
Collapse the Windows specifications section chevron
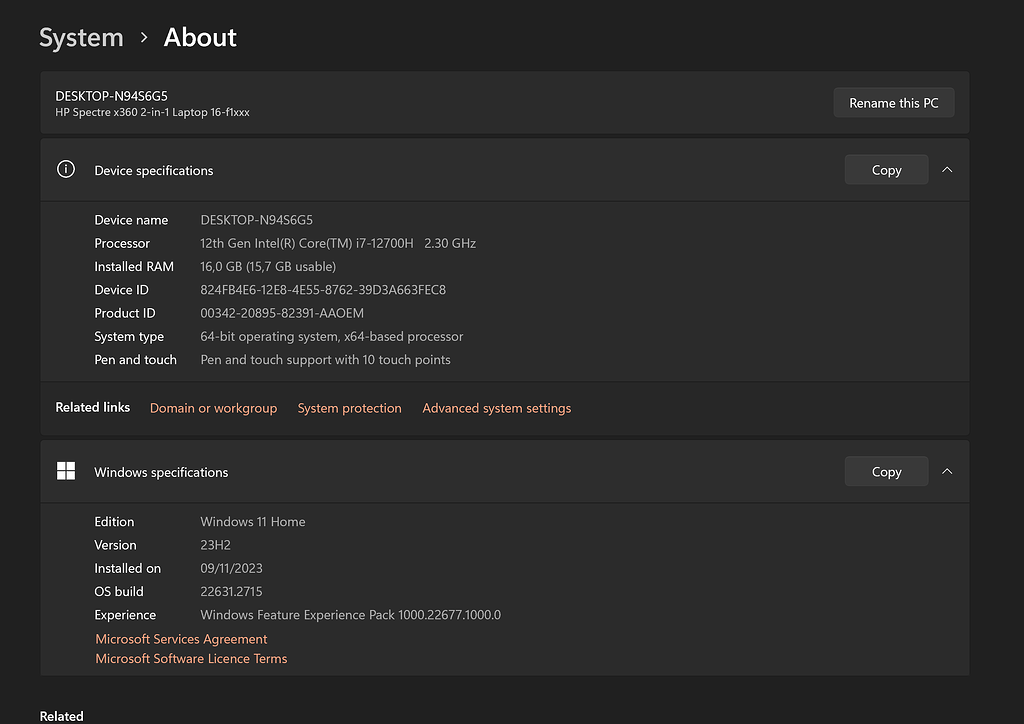click(947, 471)
